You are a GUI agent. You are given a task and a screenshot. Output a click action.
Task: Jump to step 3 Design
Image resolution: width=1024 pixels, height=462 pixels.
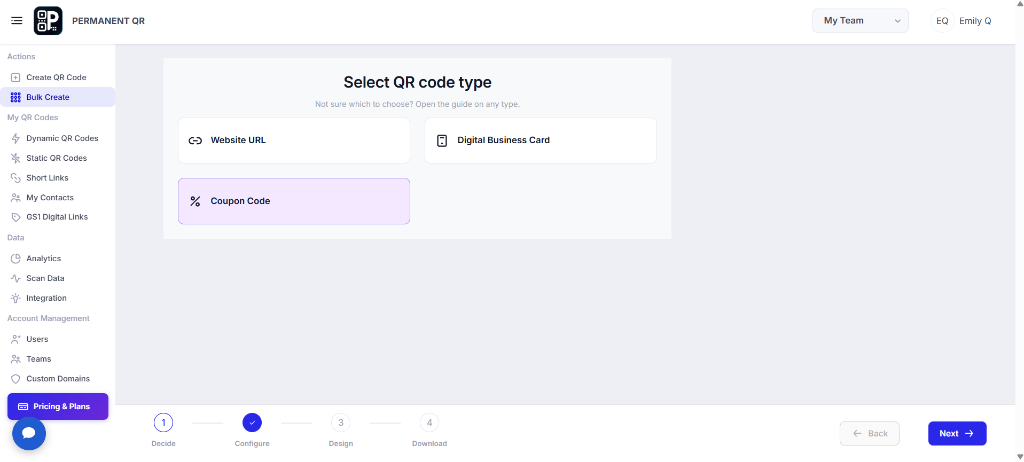tap(340, 423)
